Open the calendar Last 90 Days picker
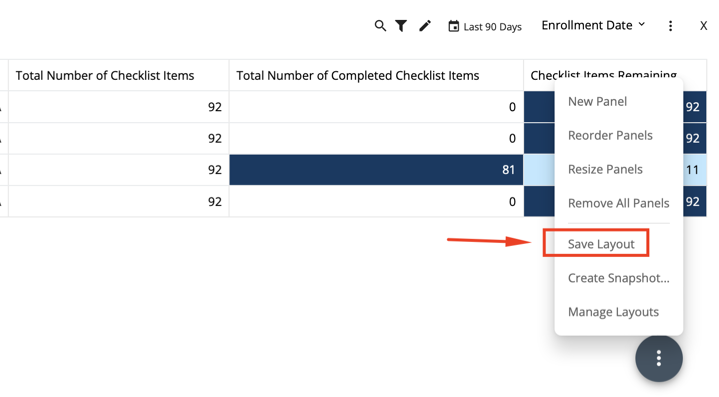Image resolution: width=719 pixels, height=397 pixels. [485, 27]
